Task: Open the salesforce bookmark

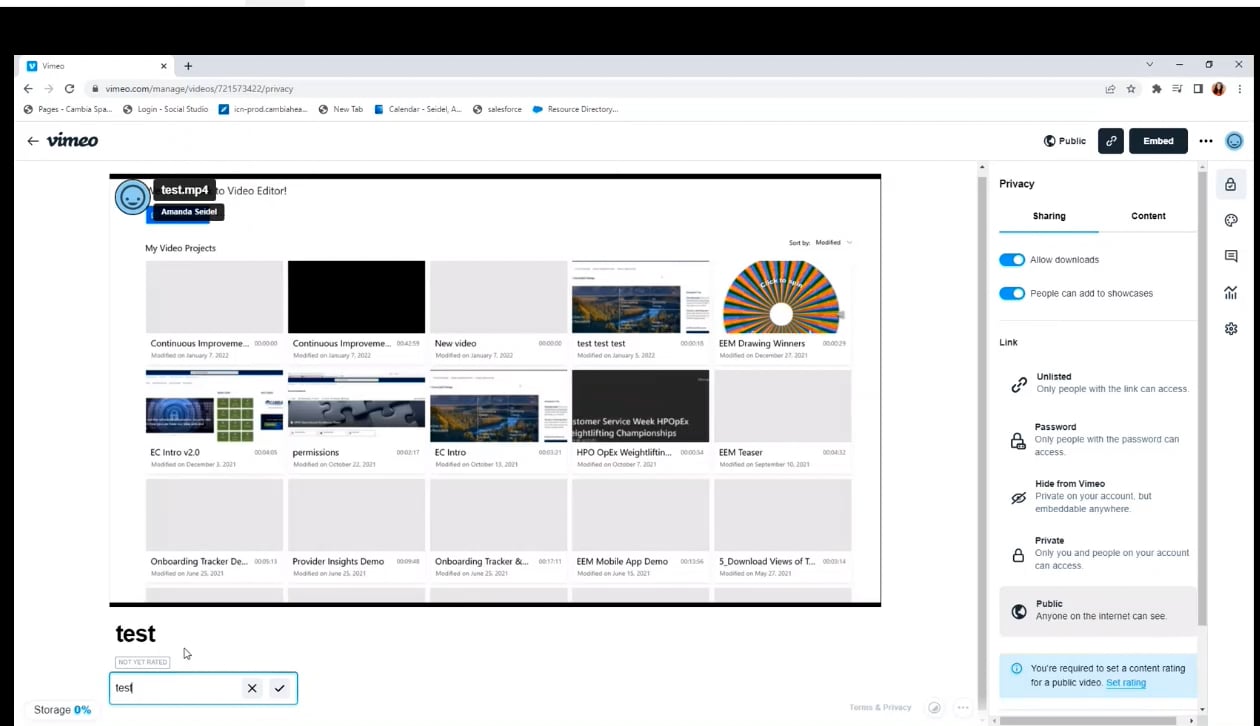Action: 497,109
